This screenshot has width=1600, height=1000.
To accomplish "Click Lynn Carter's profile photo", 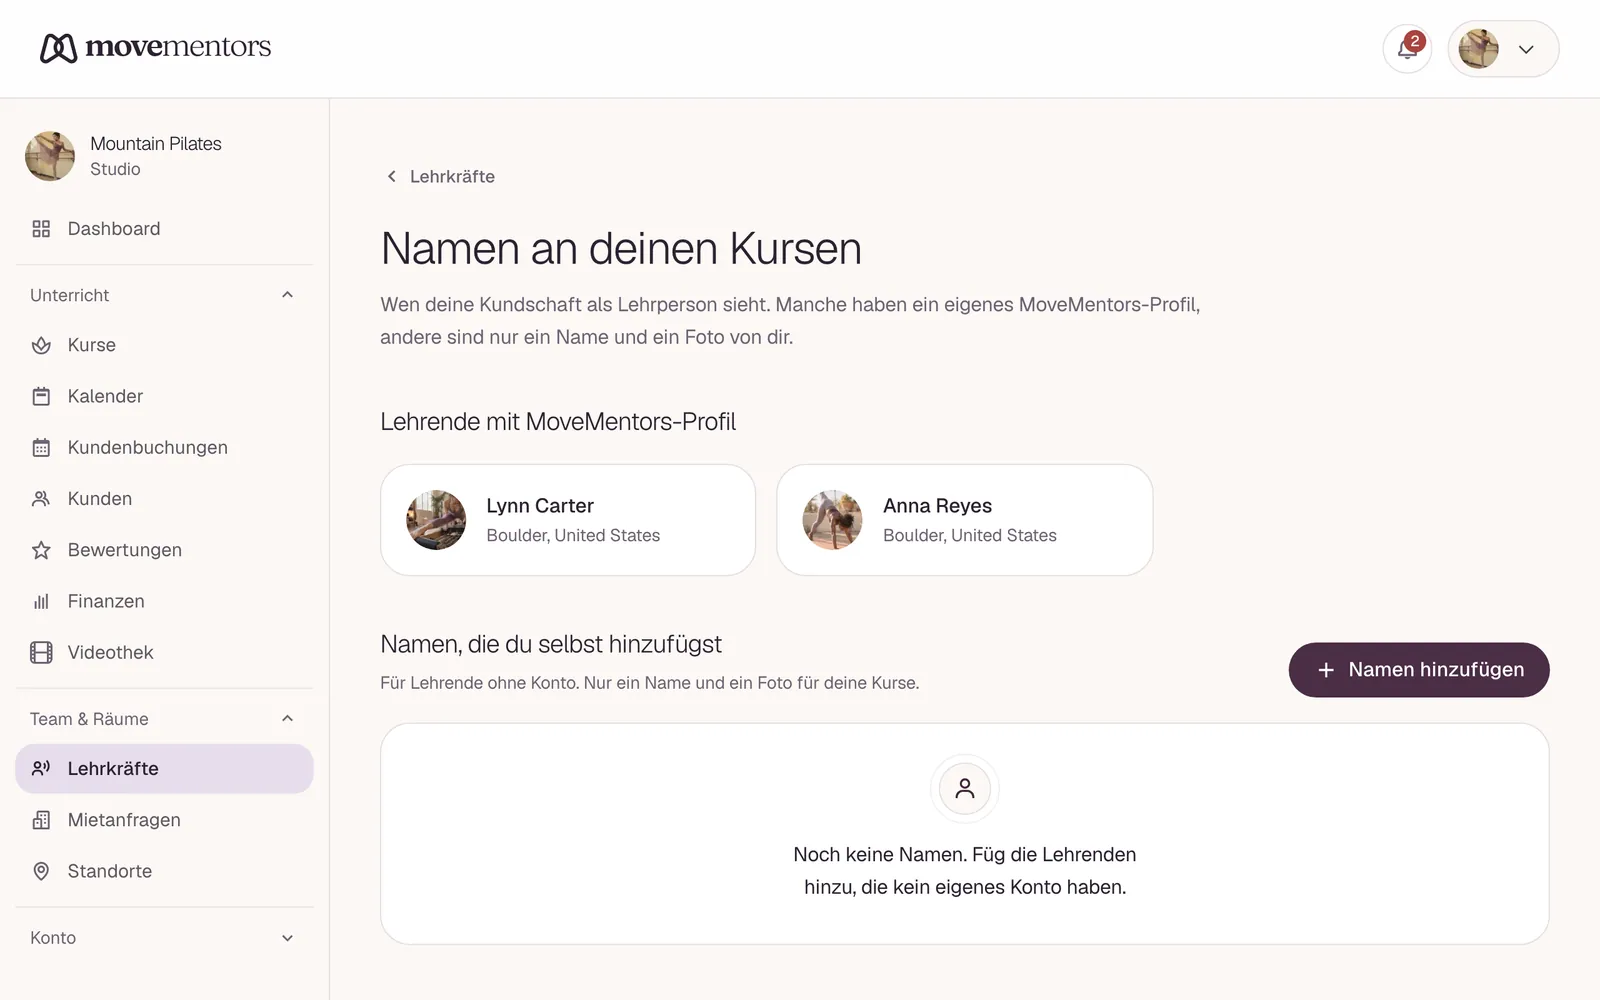I will point(436,520).
